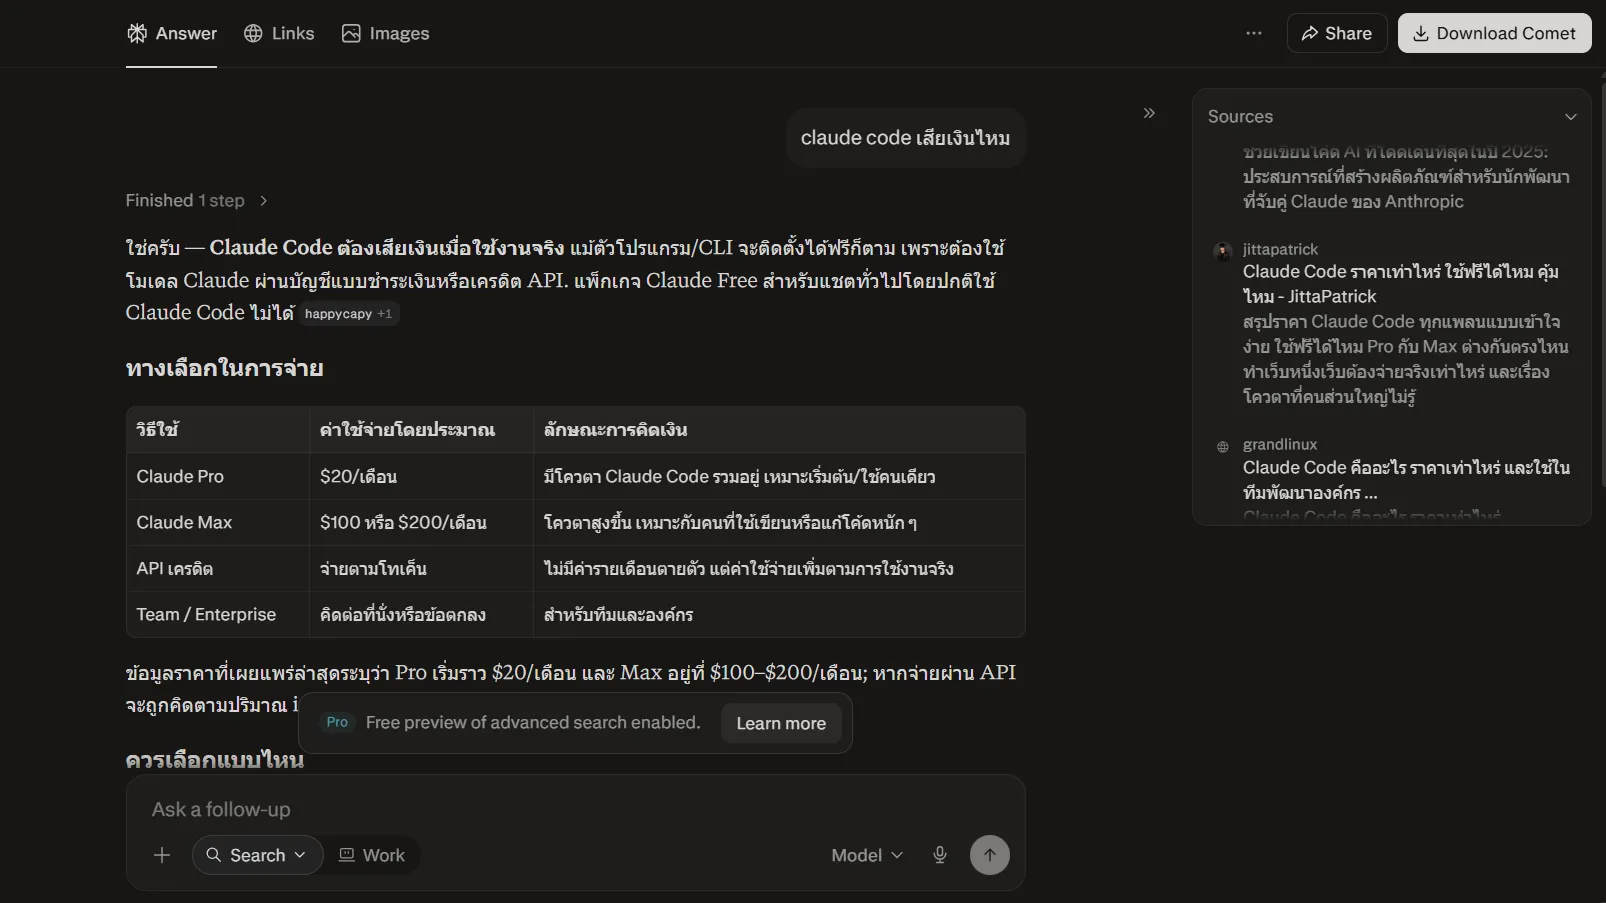
Task: Open the jittapatrick source article
Action: tap(1400, 284)
